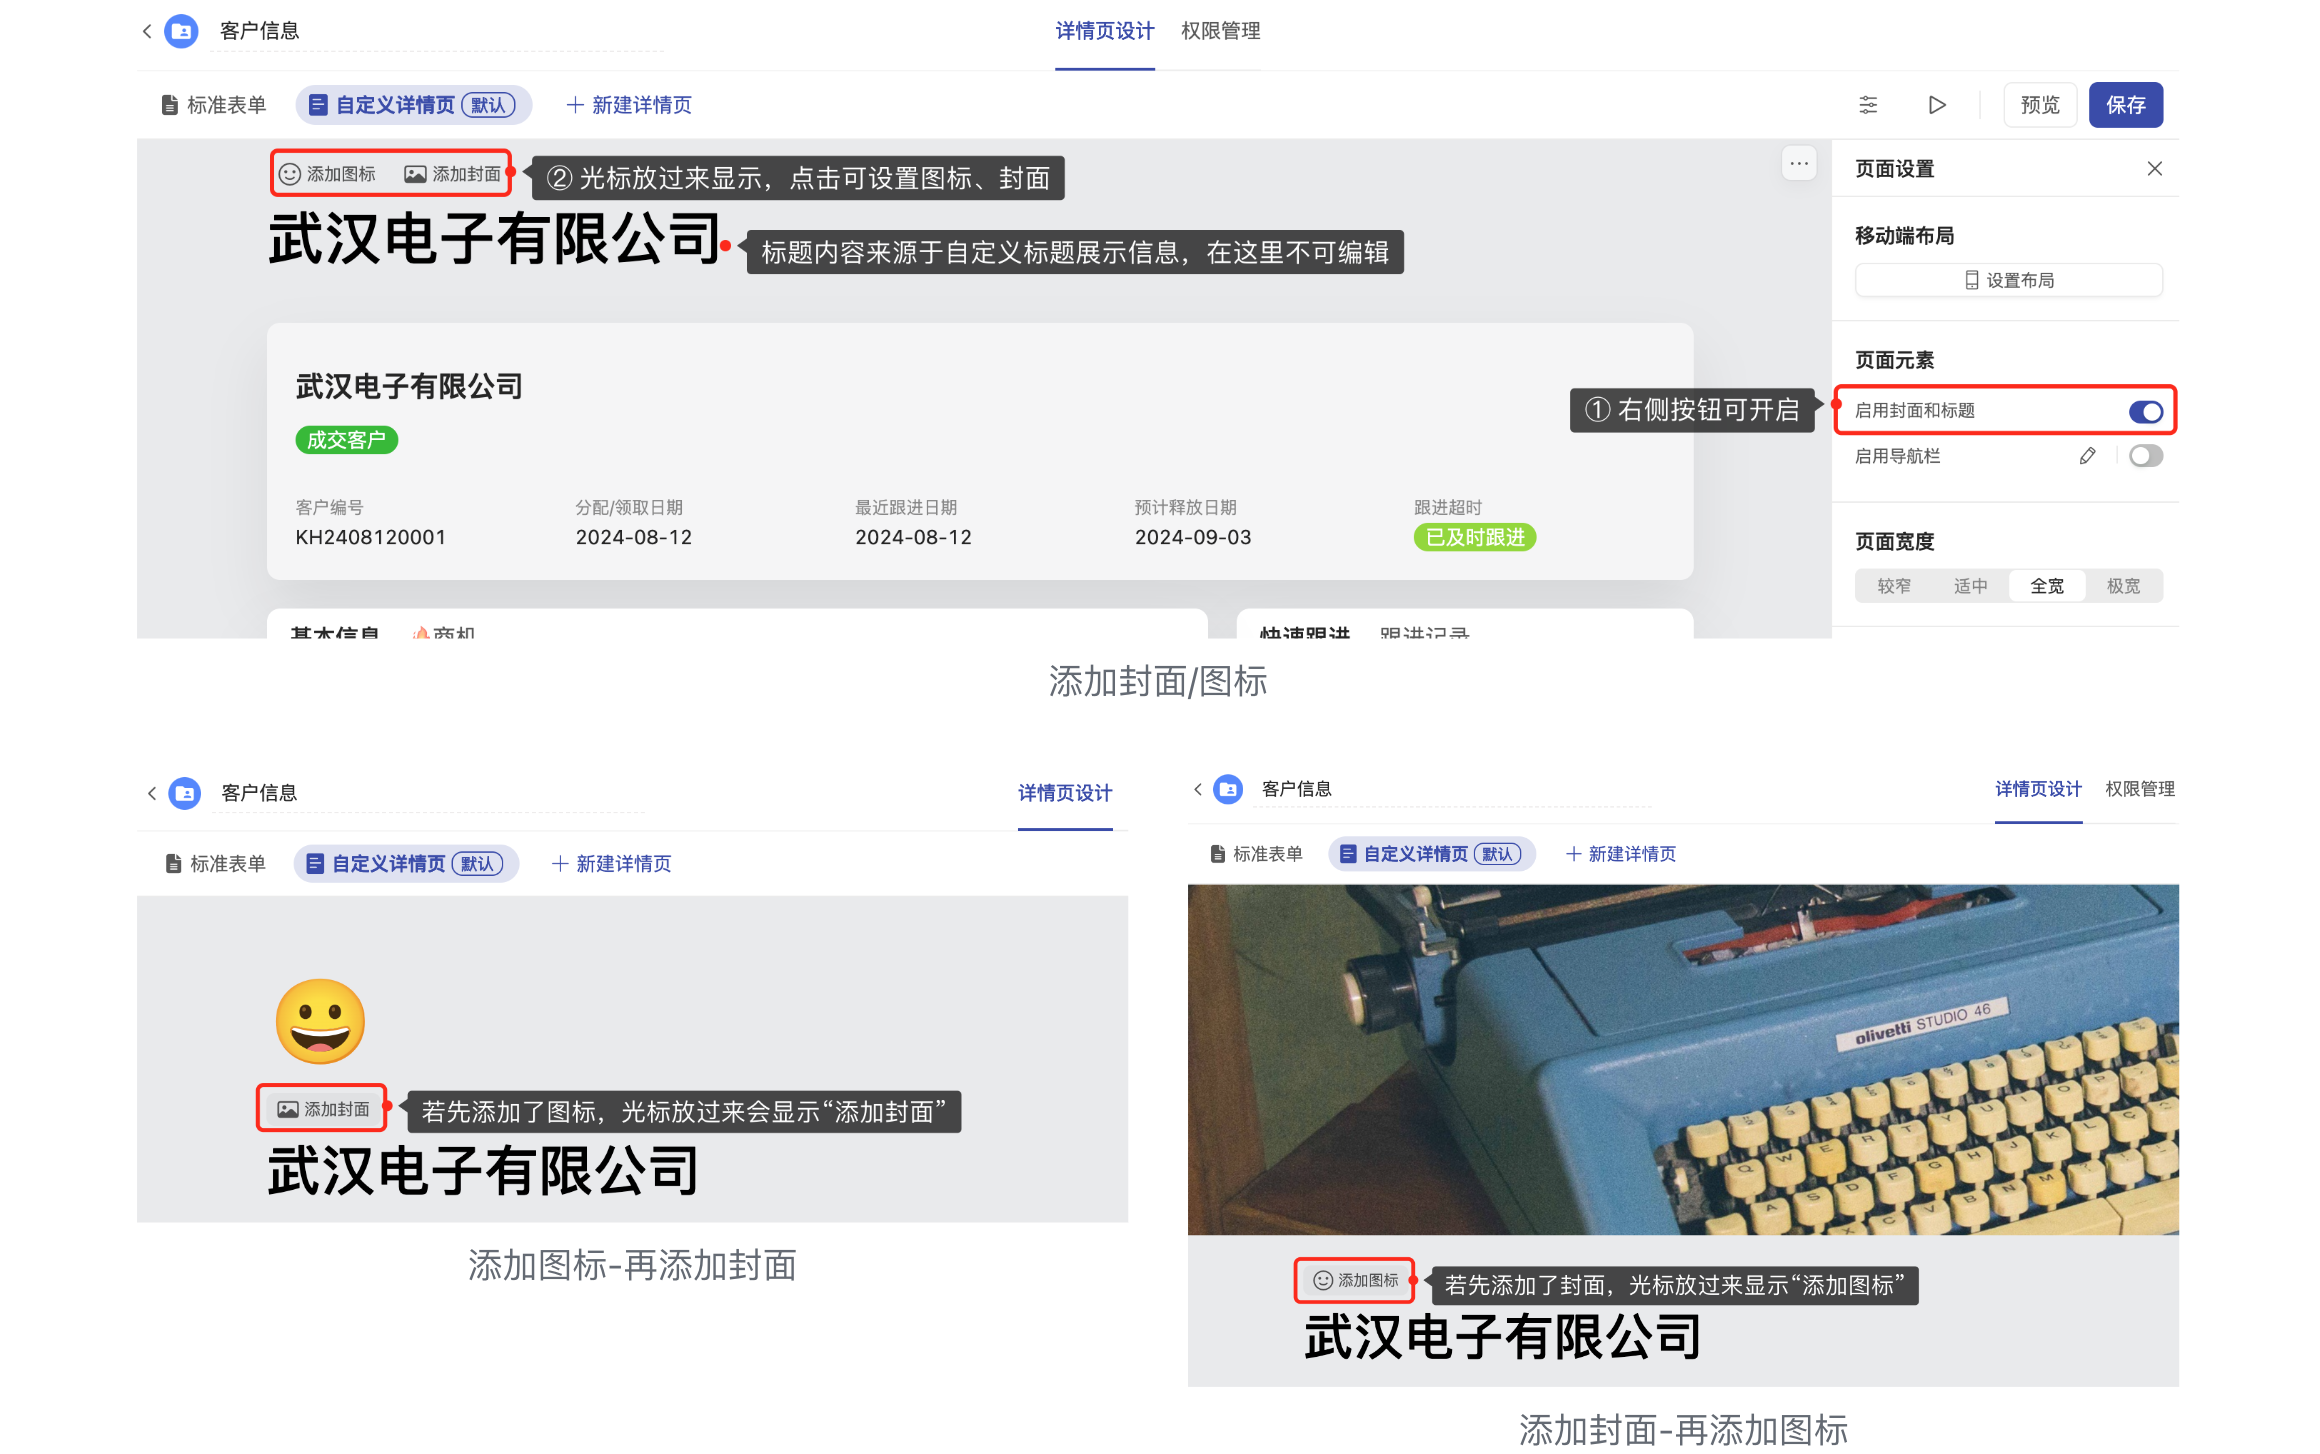Click 武汉电子有限公司 heading inside the info card

coord(409,386)
